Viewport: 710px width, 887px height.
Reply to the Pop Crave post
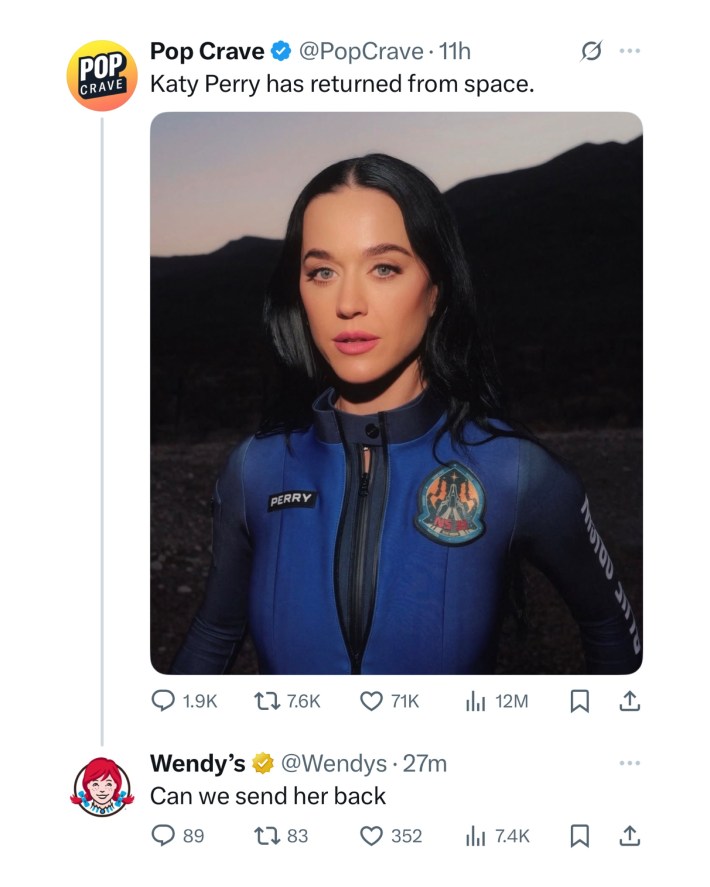163,702
